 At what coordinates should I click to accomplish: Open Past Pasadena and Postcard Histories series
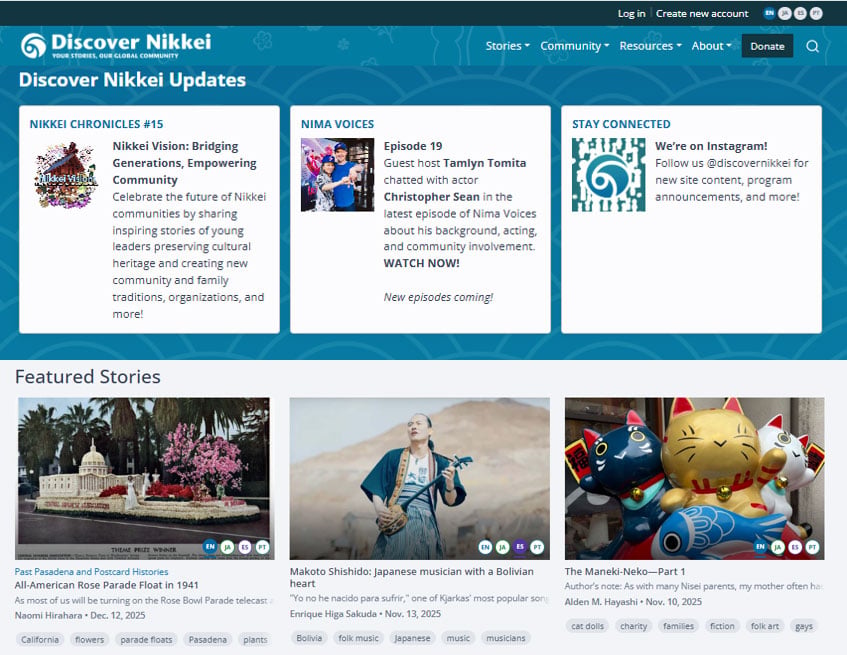[x=91, y=571]
